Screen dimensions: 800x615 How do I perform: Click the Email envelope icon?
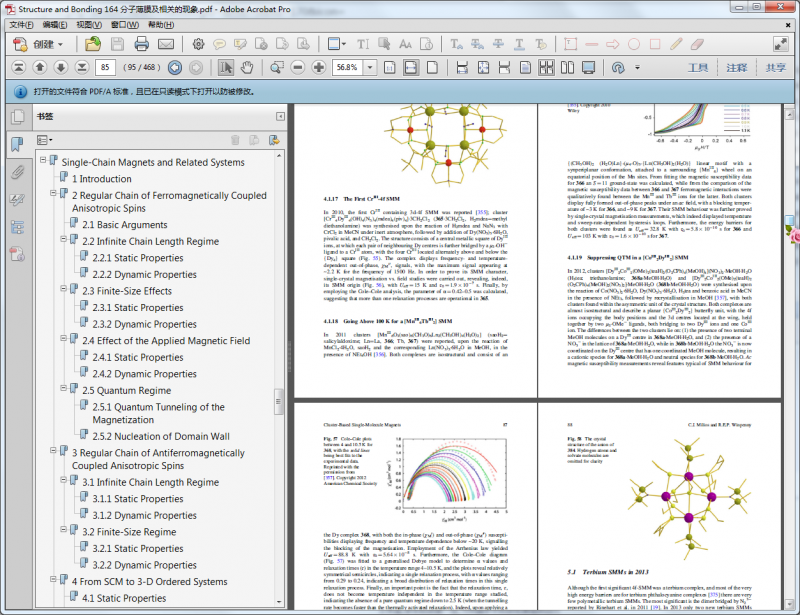(x=165, y=44)
